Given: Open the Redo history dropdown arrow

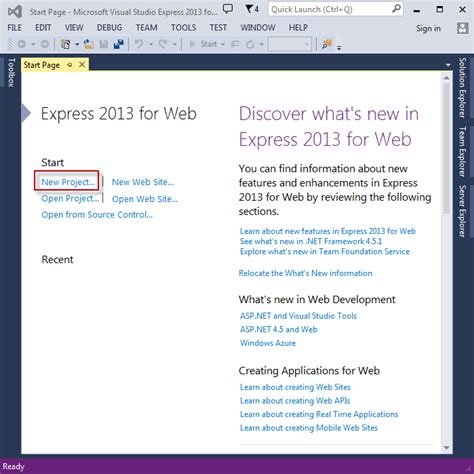Looking at the screenshot, I should click(174, 44).
